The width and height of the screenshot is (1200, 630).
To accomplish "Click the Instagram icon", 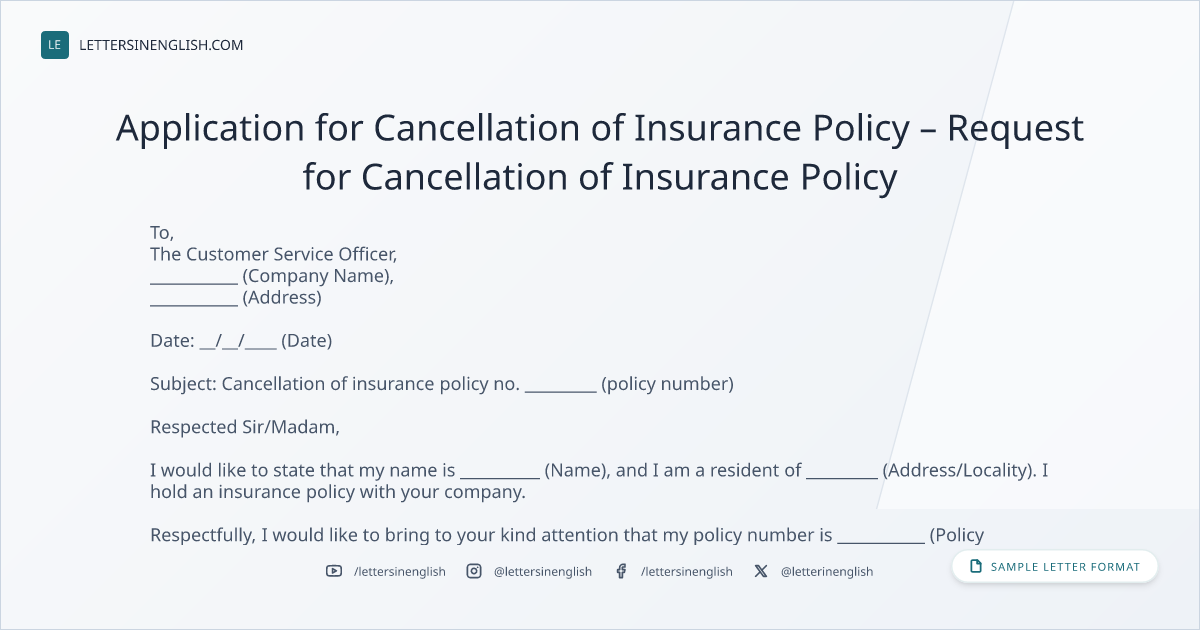I will [x=474, y=571].
